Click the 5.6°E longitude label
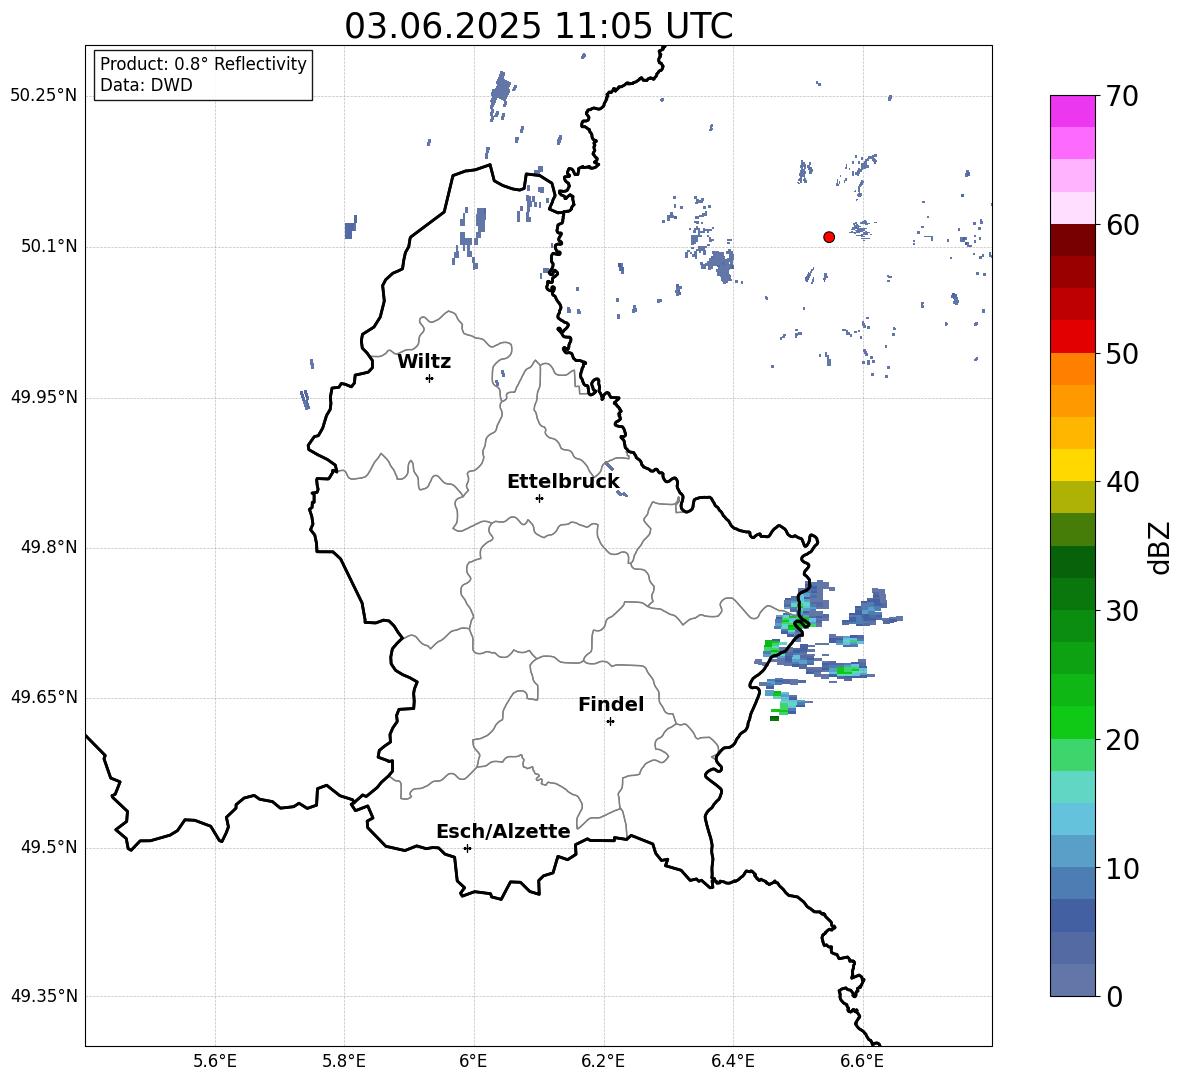Screen dimensions: 1184x1081 [215, 1061]
